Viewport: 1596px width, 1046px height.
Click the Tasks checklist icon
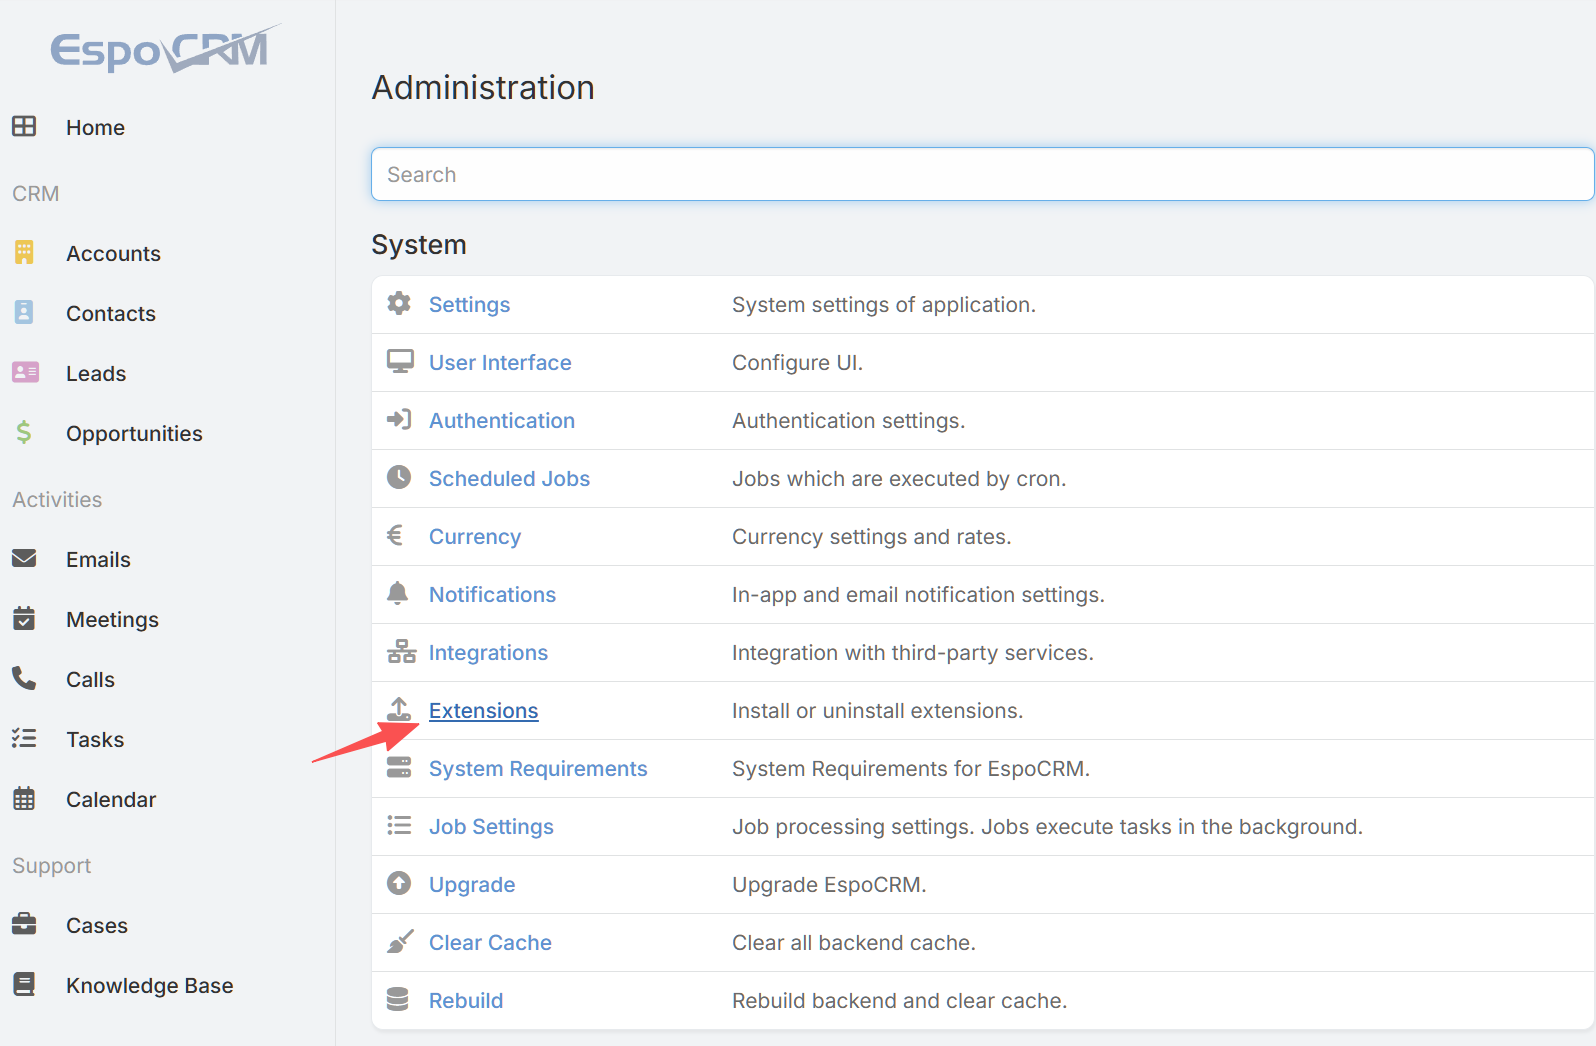coord(24,738)
